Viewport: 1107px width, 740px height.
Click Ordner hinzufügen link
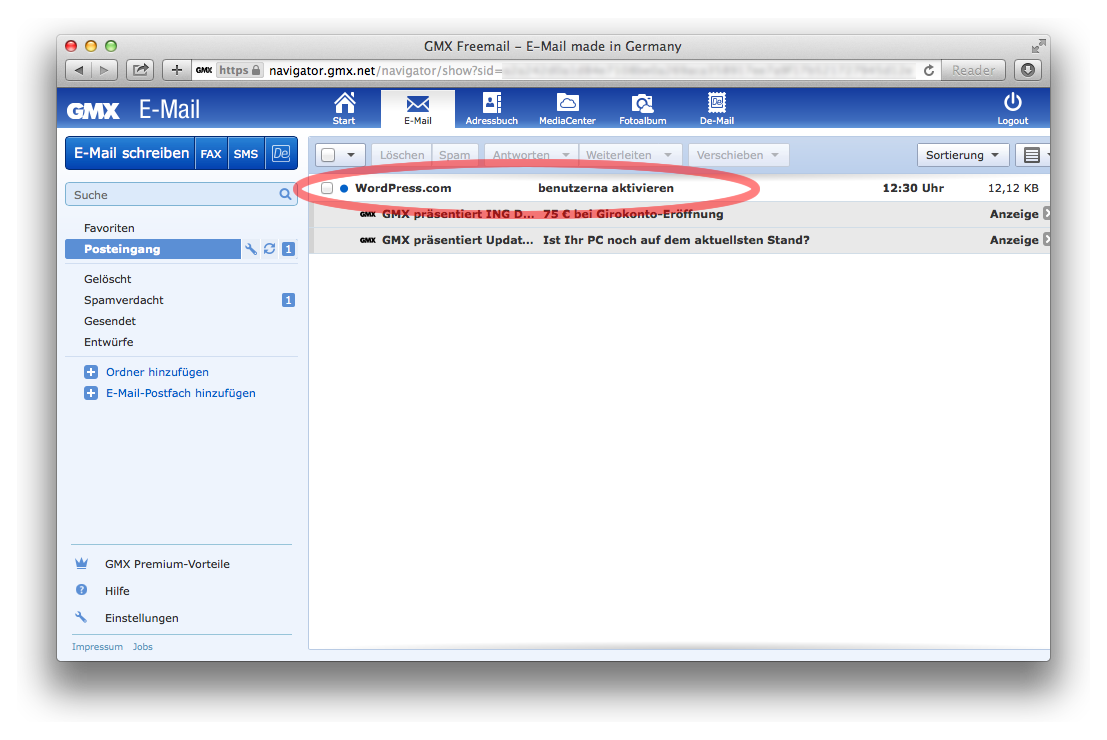(157, 372)
